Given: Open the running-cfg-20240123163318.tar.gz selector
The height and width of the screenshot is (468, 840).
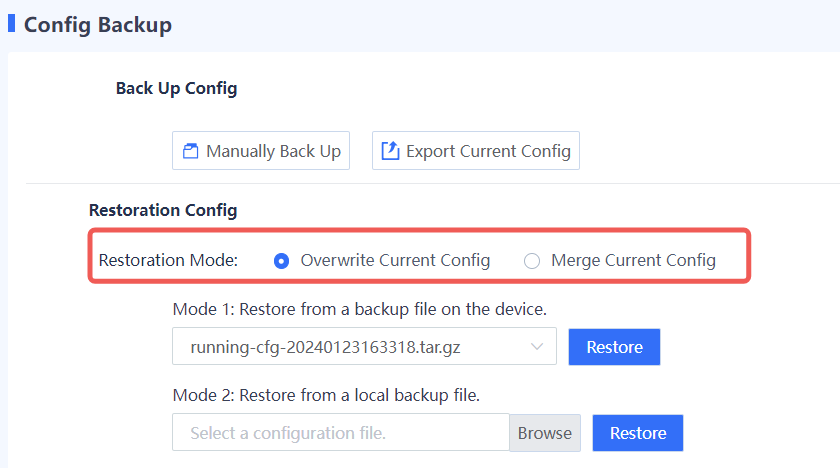Looking at the screenshot, I should tap(350, 347).
